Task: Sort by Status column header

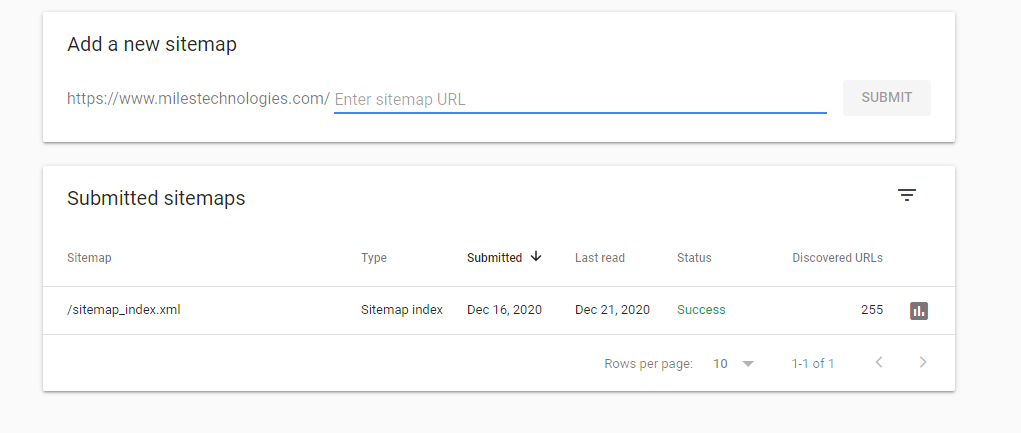Action: click(x=694, y=258)
